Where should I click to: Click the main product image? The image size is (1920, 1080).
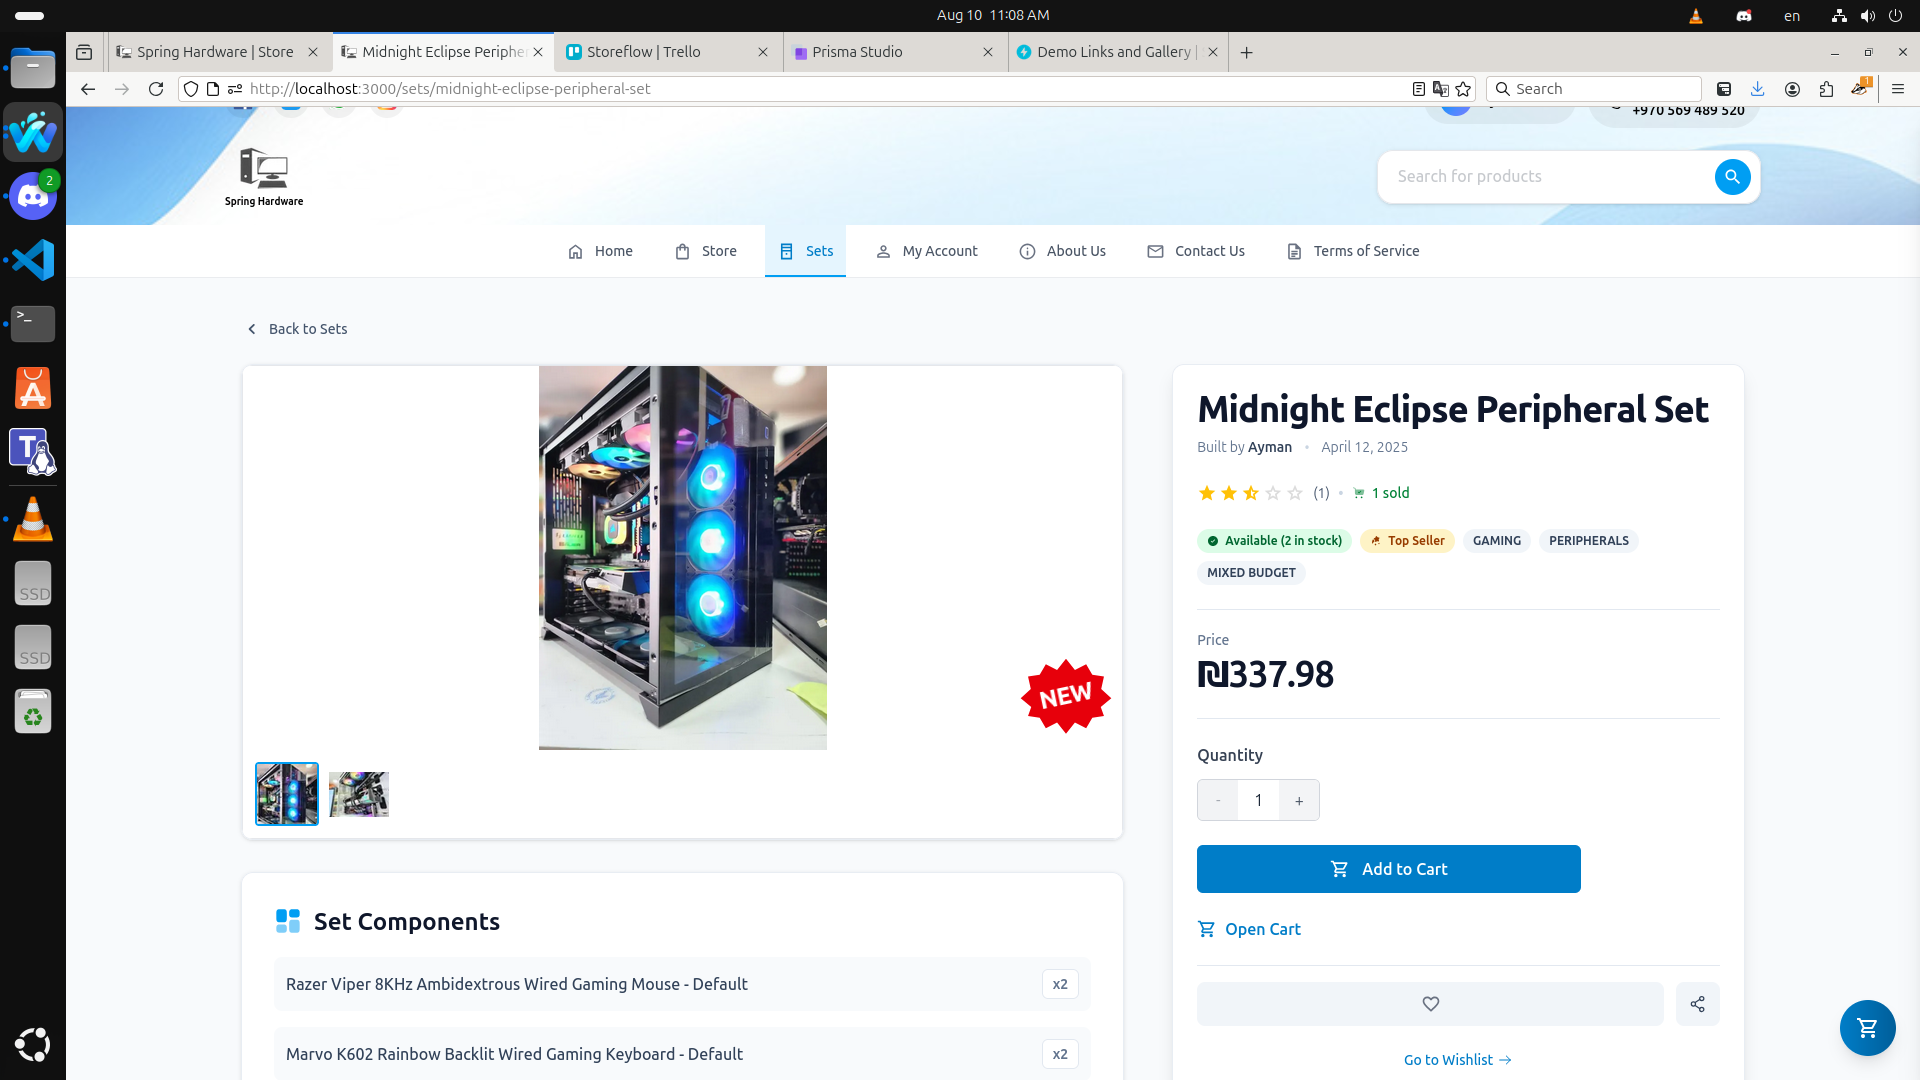click(683, 558)
